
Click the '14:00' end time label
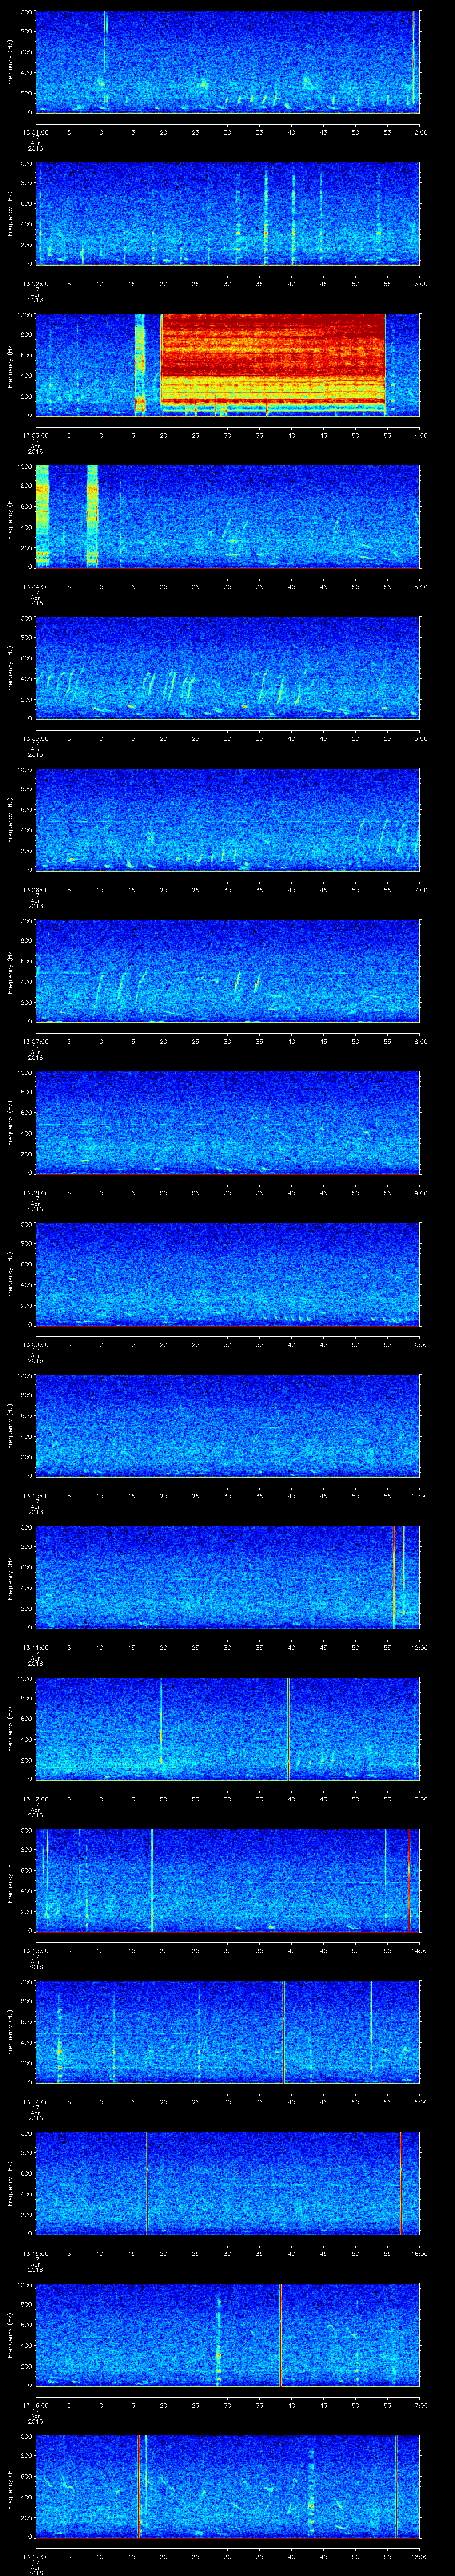(x=419, y=1950)
